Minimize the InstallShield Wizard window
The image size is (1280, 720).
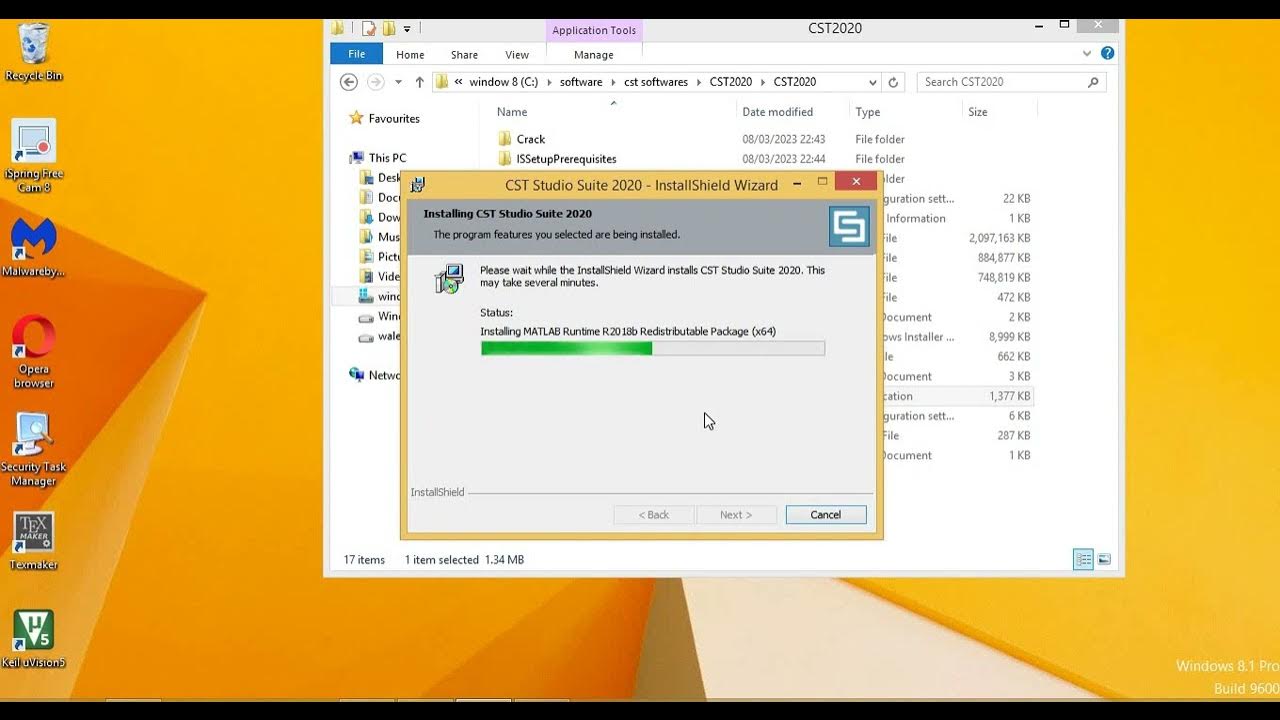(797, 184)
